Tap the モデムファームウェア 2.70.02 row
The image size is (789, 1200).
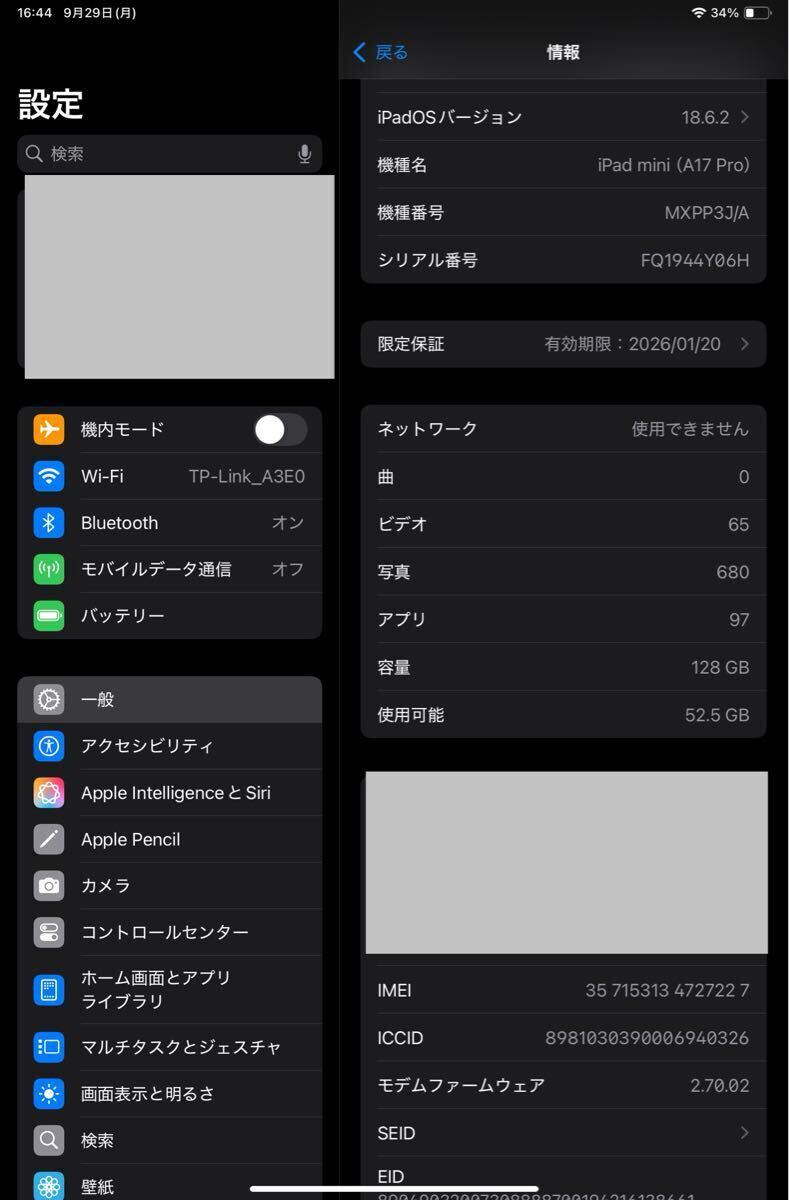point(563,1086)
